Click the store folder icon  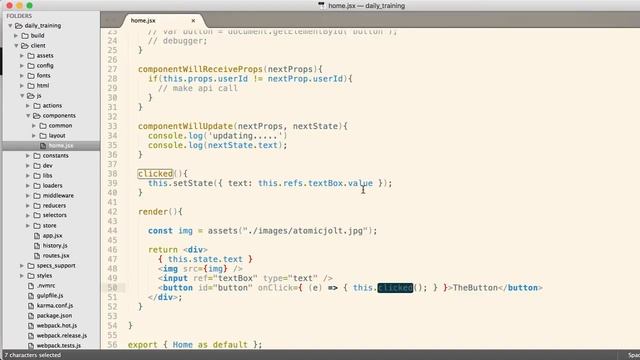point(37,225)
